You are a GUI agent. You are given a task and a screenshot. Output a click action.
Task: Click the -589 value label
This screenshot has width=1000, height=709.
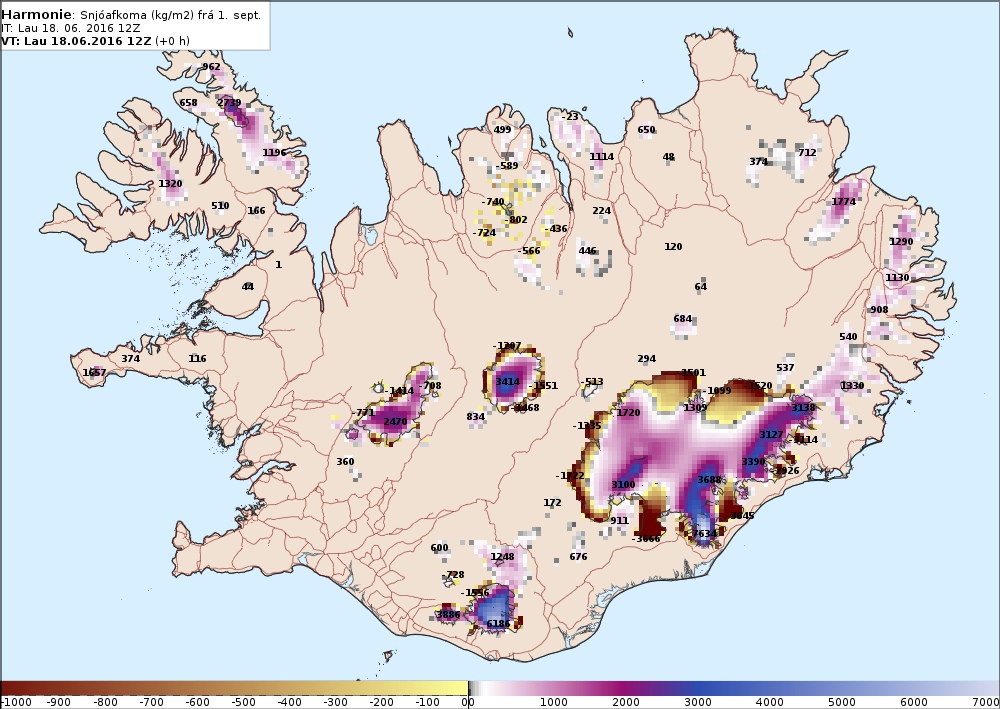pyautogui.click(x=508, y=166)
